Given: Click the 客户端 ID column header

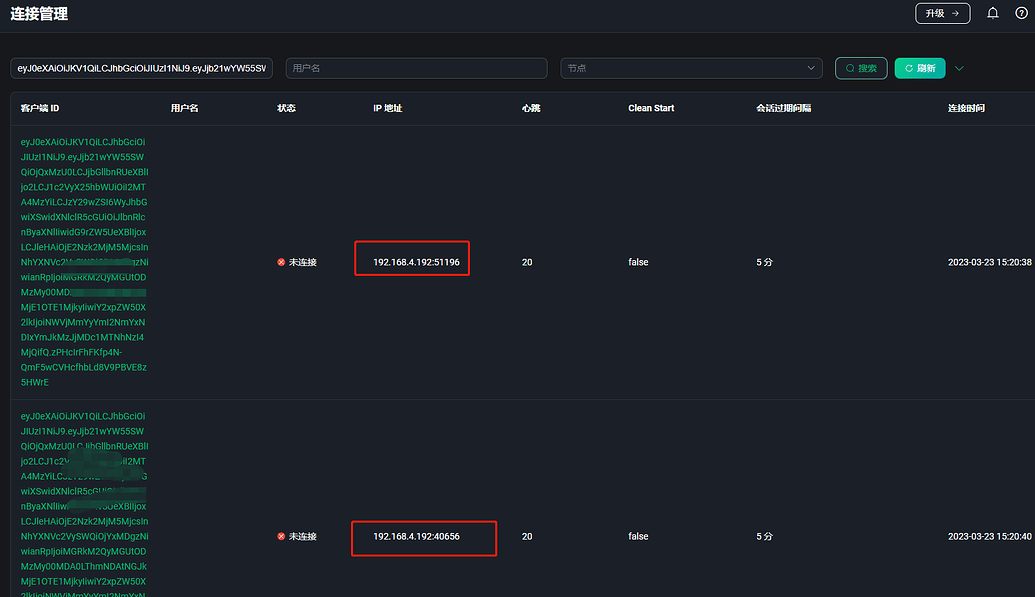Looking at the screenshot, I should (x=40, y=108).
